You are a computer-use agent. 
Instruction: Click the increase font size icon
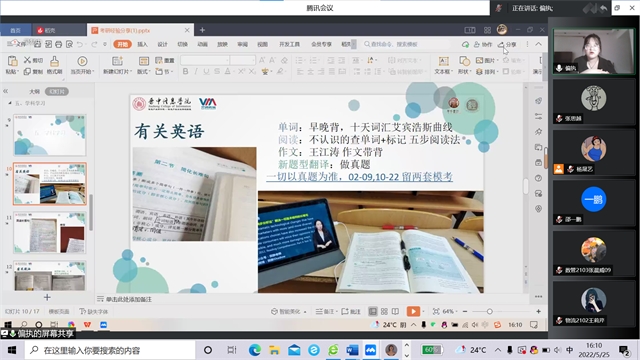pyautogui.click(x=262, y=60)
